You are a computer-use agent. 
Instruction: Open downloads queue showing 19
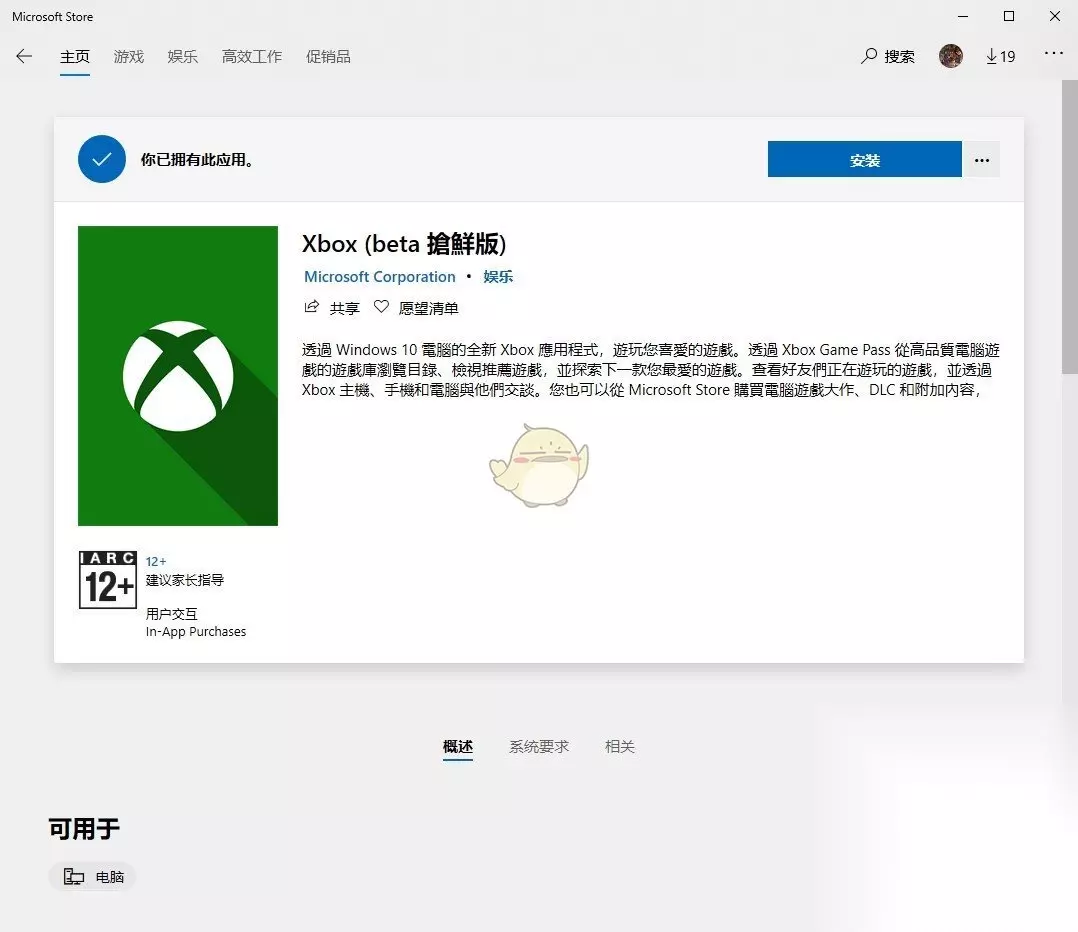coord(1000,56)
